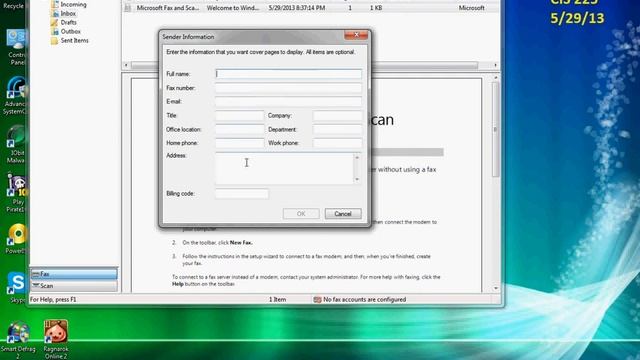
Task: Click the Inbox folder icon
Action: tap(55, 13)
